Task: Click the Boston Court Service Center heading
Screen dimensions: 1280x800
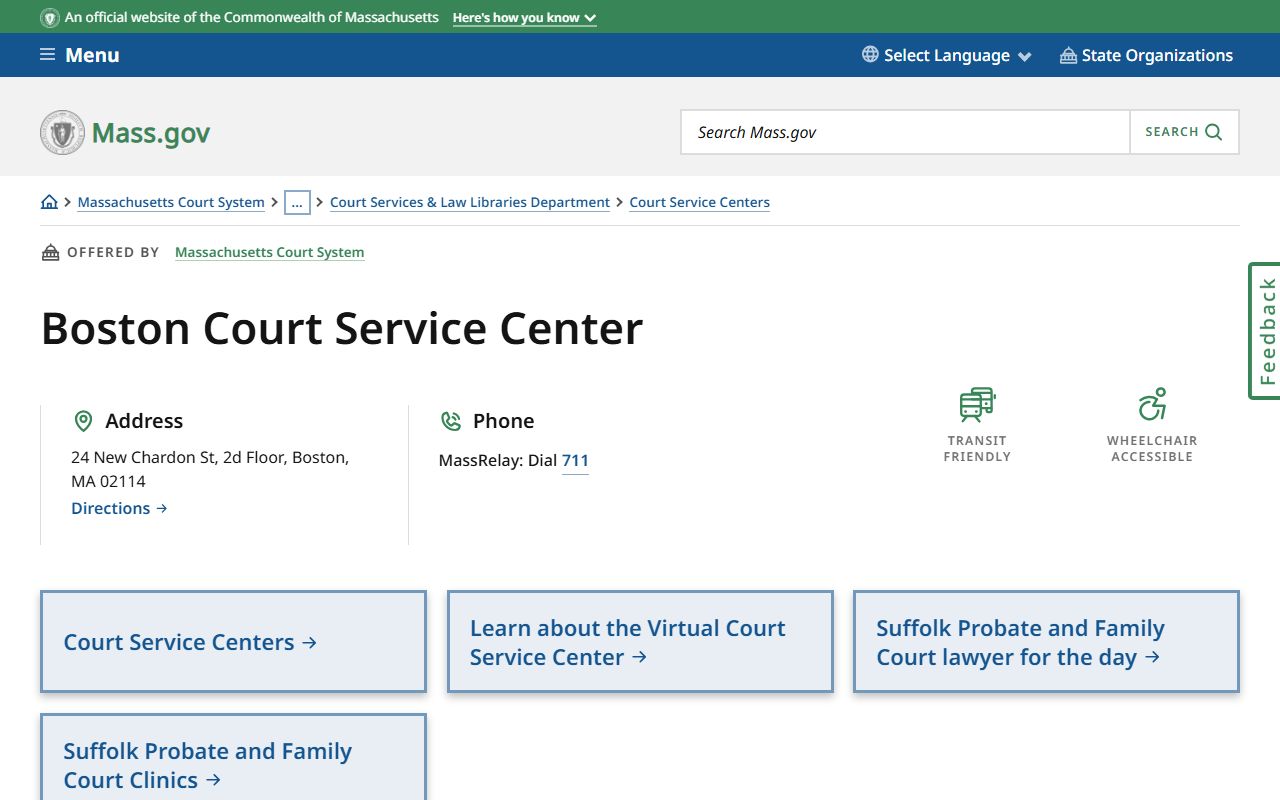Action: pos(342,328)
